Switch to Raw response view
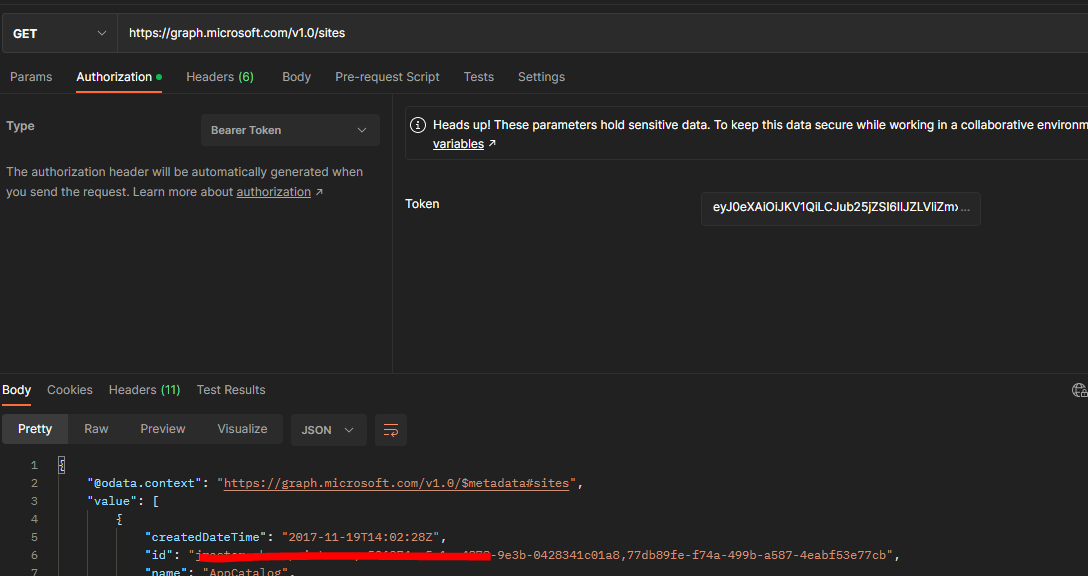 (x=96, y=429)
